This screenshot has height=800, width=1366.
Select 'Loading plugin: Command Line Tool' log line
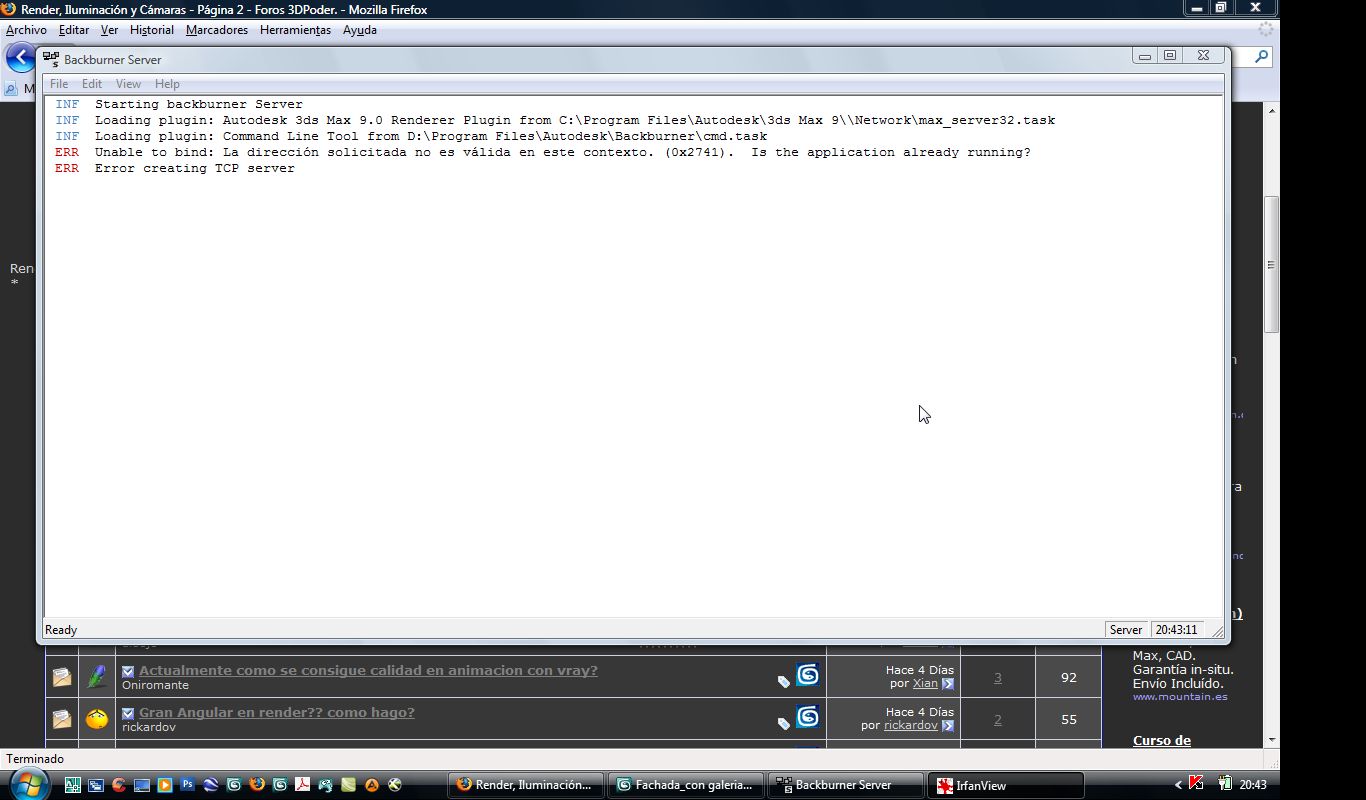pyautogui.click(x=431, y=136)
